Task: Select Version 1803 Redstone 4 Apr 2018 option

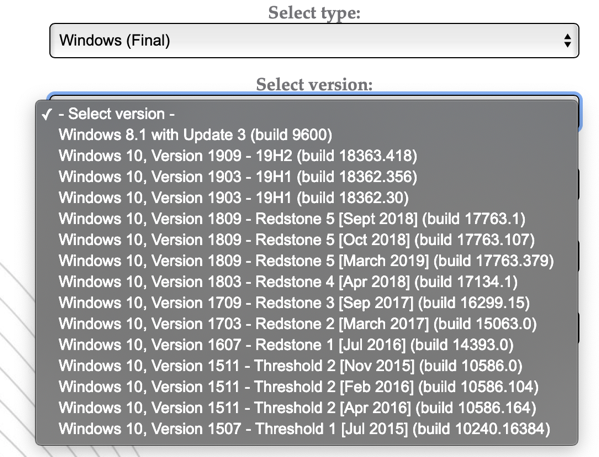Action: click(x=307, y=282)
